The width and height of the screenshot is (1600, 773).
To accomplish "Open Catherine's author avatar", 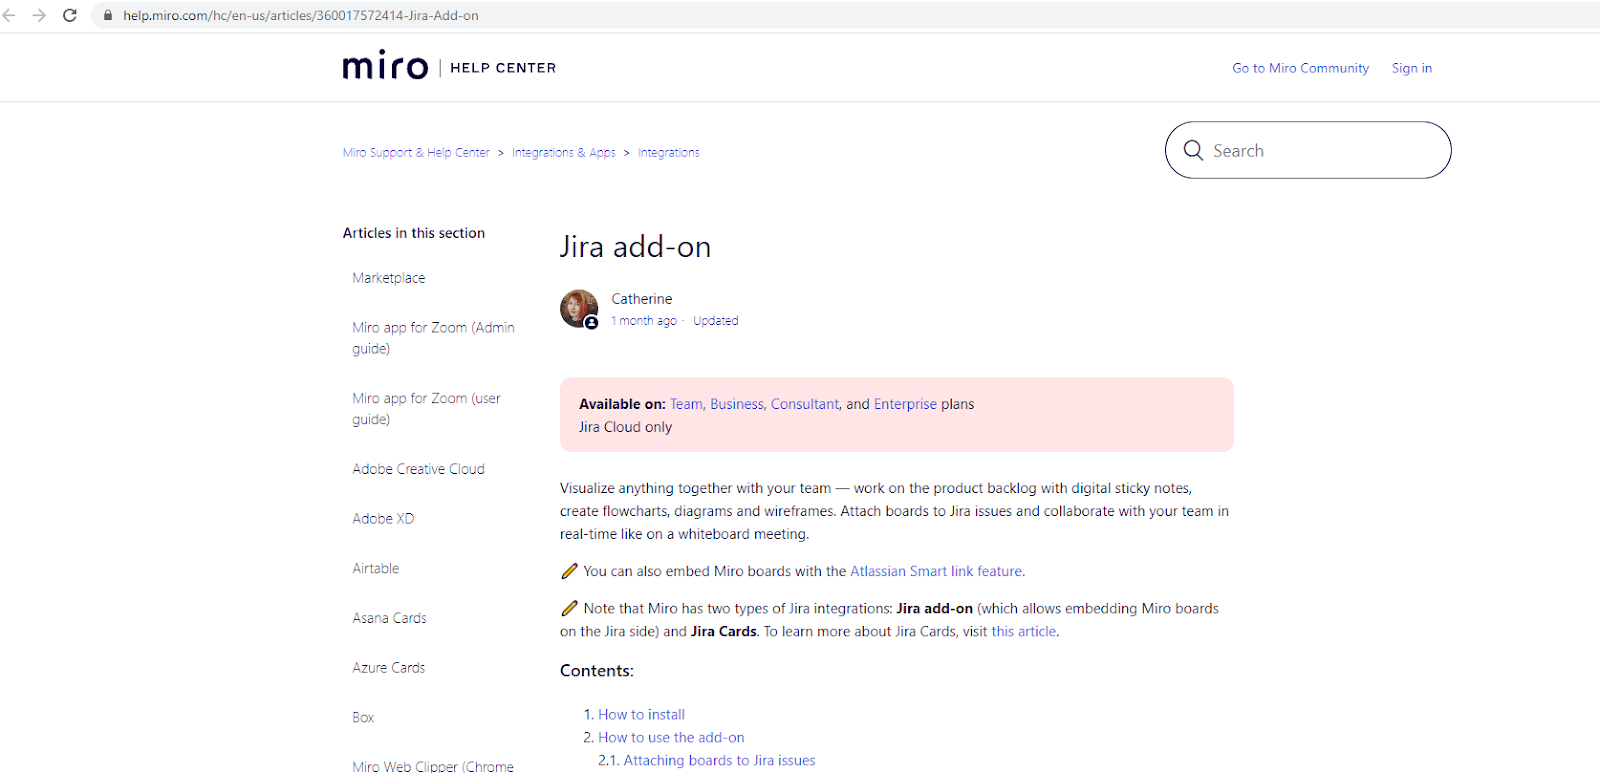I will (x=579, y=309).
